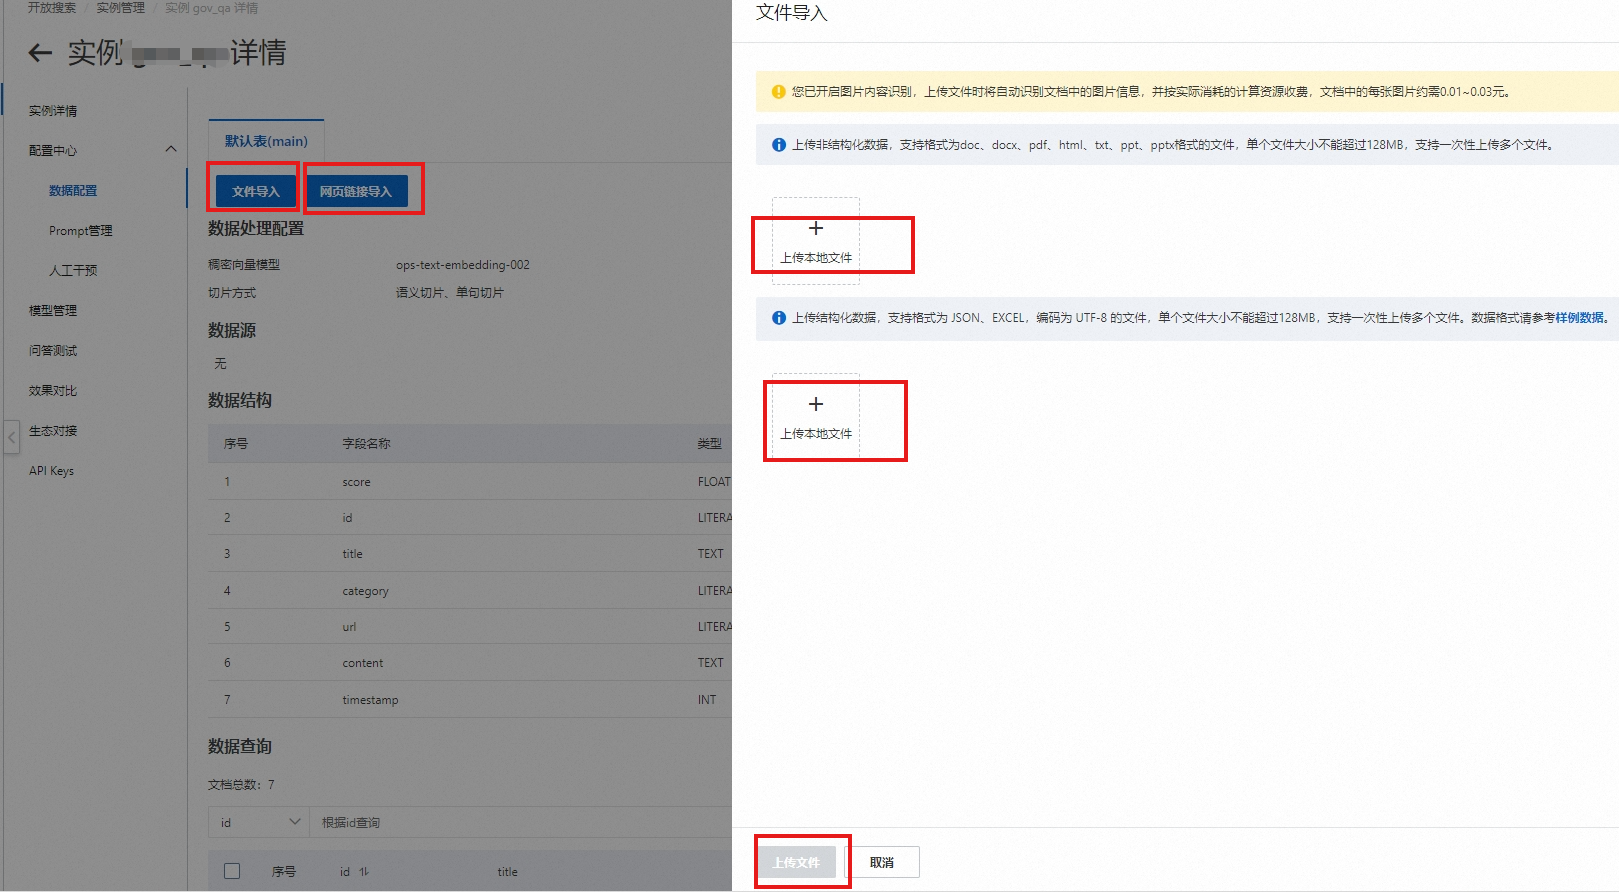Switch to the 默认表(main) tab
The height and width of the screenshot is (892, 1619).
click(266, 141)
